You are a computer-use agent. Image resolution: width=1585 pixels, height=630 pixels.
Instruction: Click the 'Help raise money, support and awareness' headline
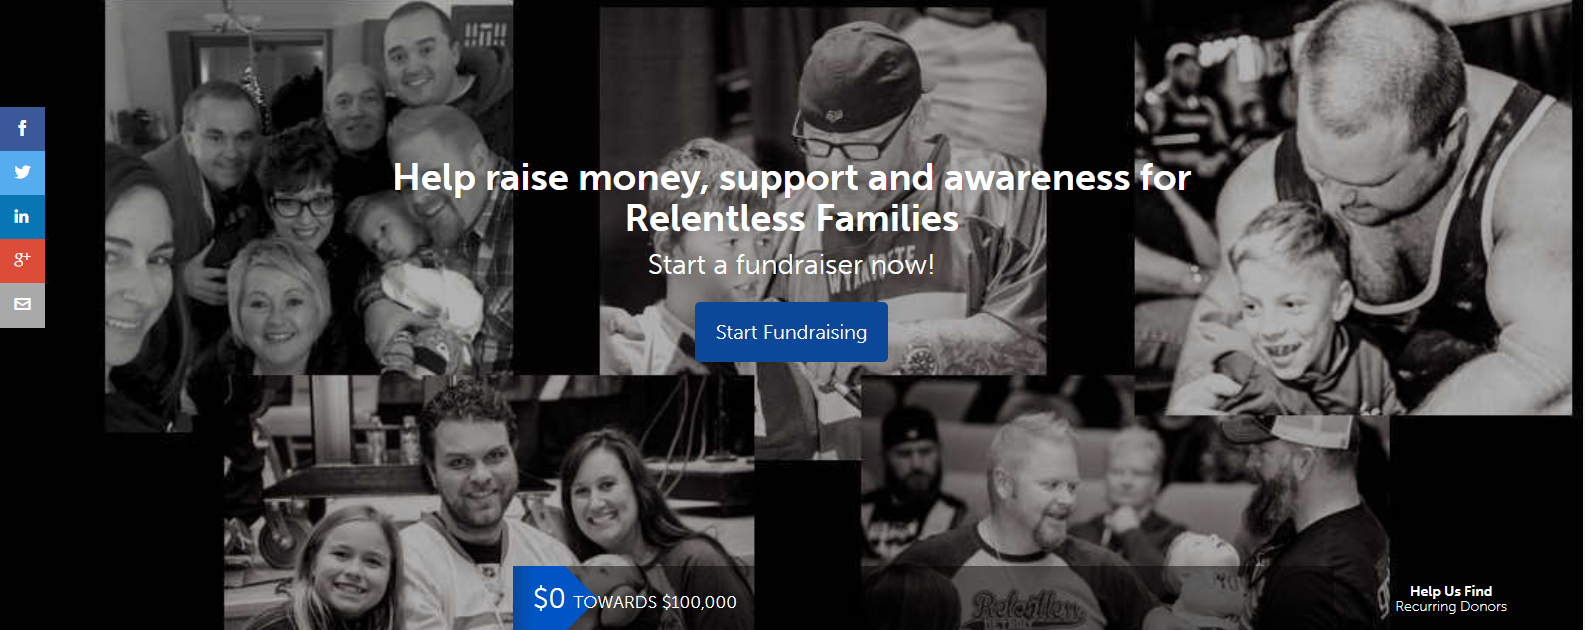[x=791, y=177]
